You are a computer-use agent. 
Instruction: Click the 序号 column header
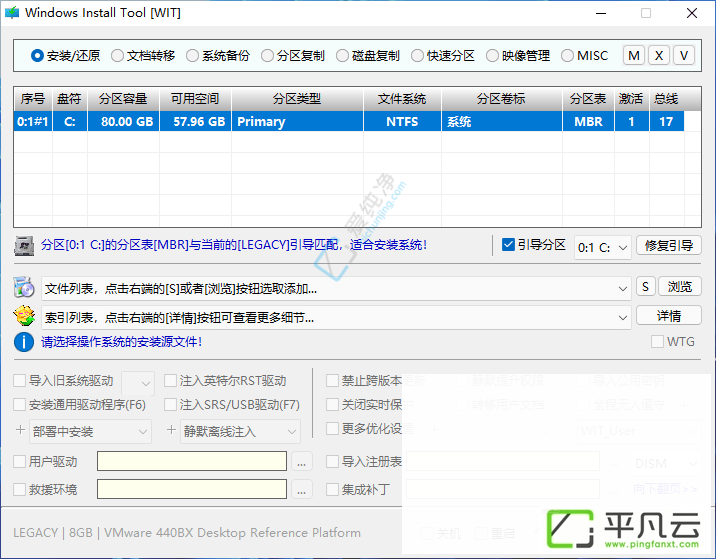[x=33, y=99]
